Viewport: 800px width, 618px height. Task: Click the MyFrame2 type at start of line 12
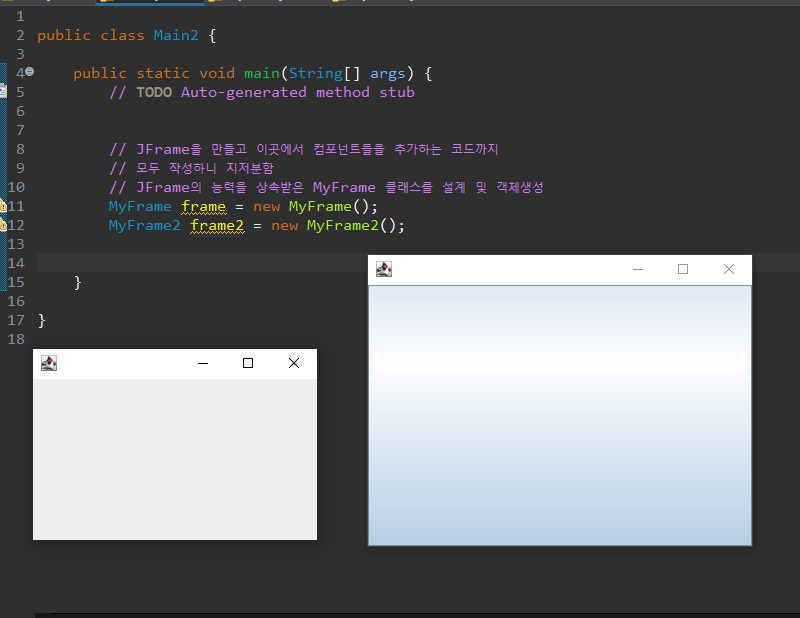click(x=144, y=226)
